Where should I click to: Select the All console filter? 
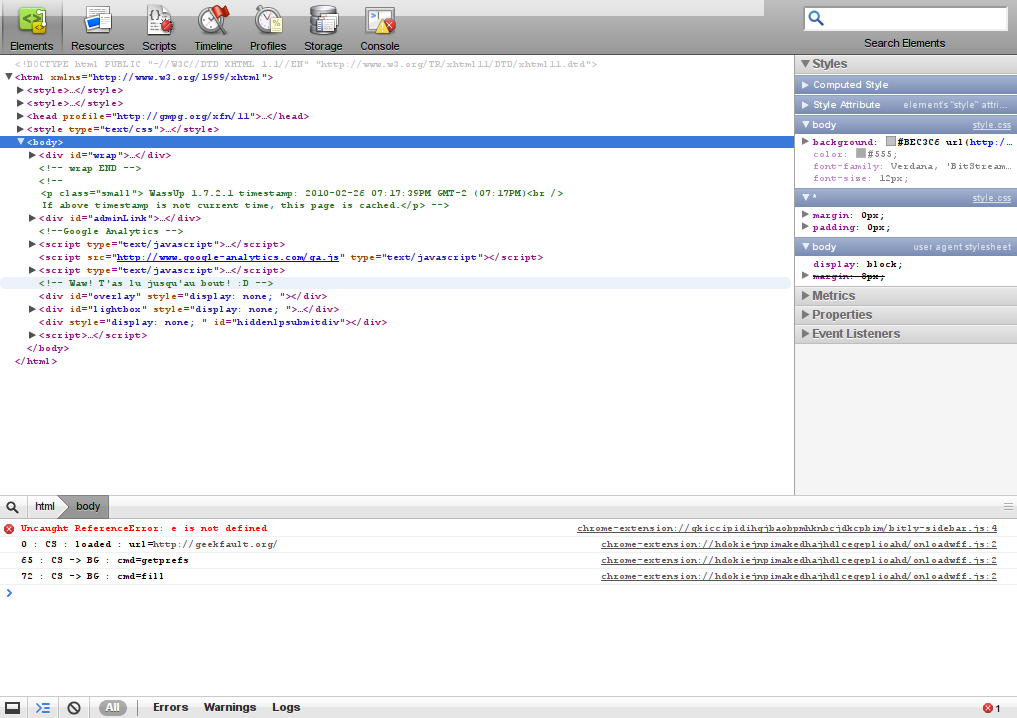112,708
